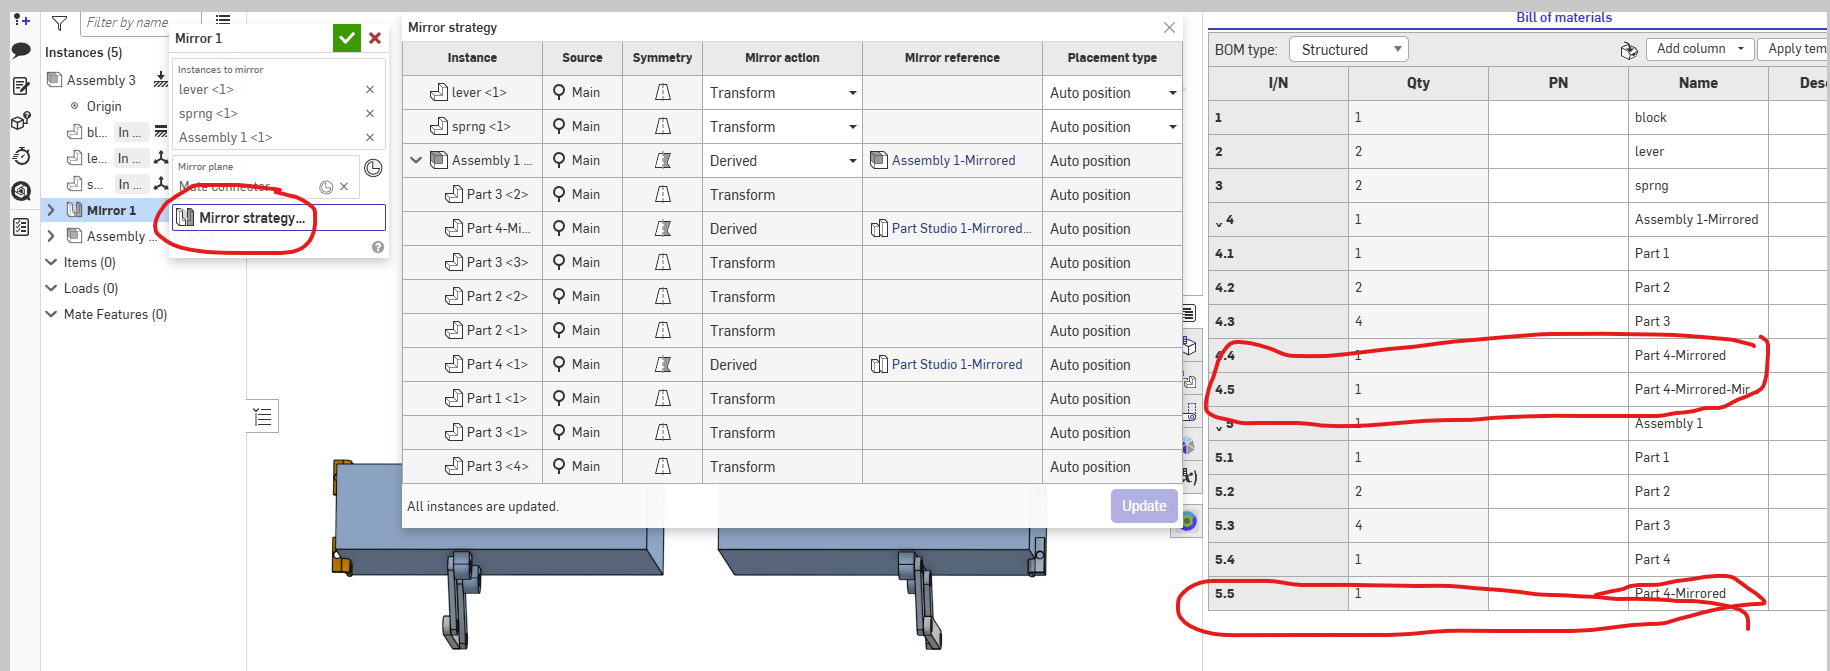Click the symmetry icon in lever <1> row
Viewport: 1830px width, 671px height.
[x=662, y=92]
